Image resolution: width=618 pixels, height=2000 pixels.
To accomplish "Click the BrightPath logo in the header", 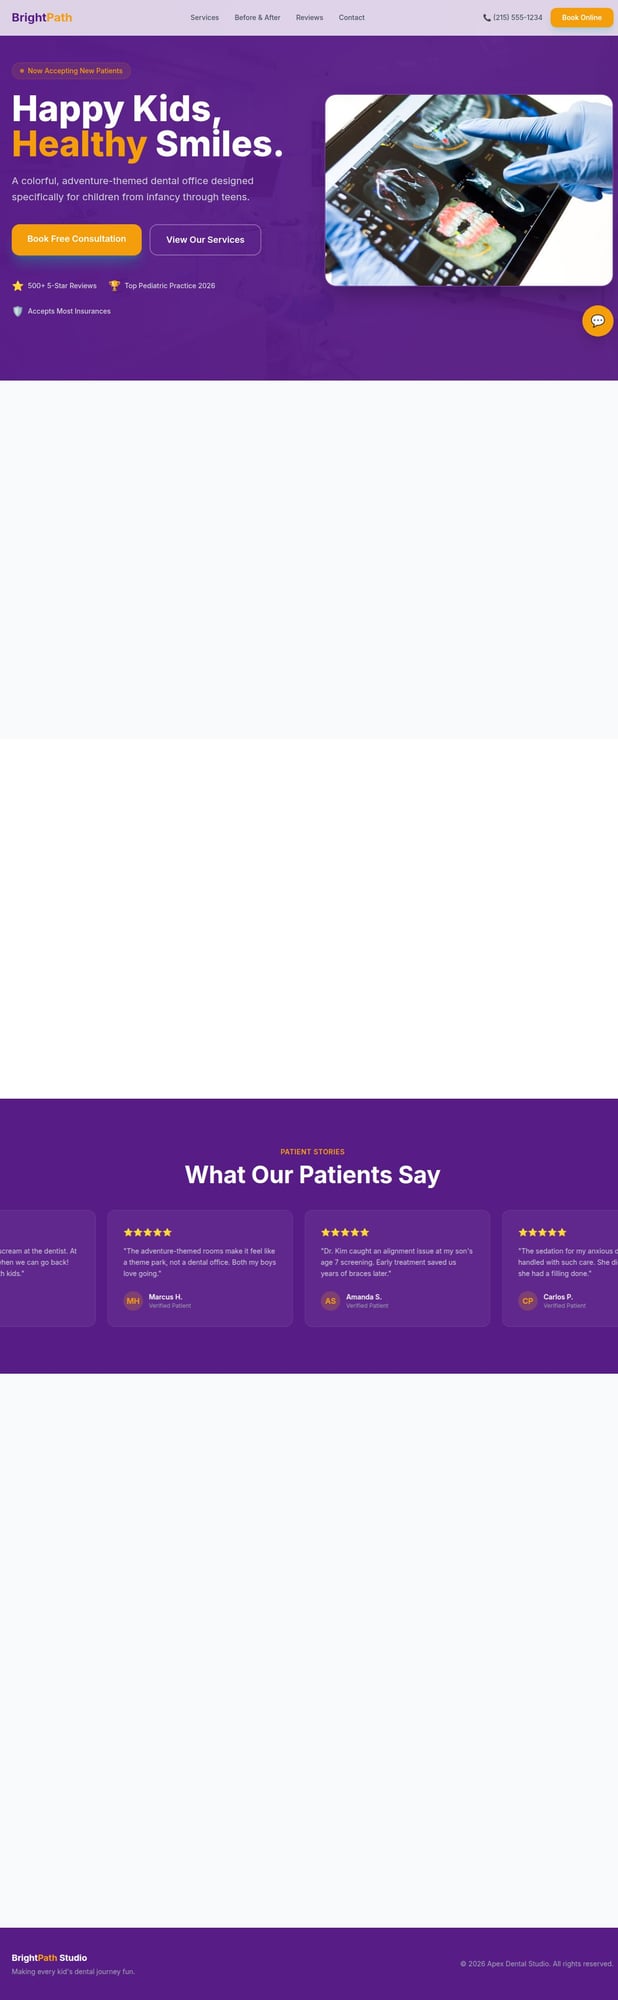I will [42, 17].
